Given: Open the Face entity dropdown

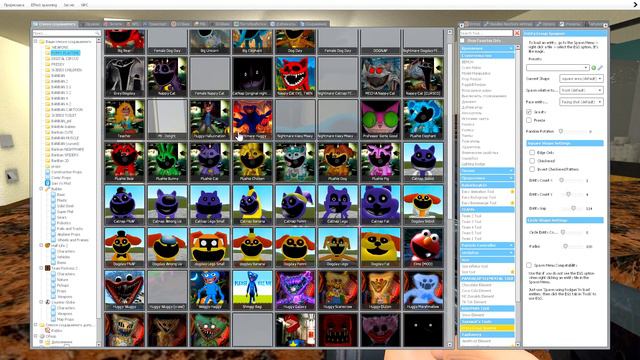Looking at the screenshot, I should coord(581,102).
